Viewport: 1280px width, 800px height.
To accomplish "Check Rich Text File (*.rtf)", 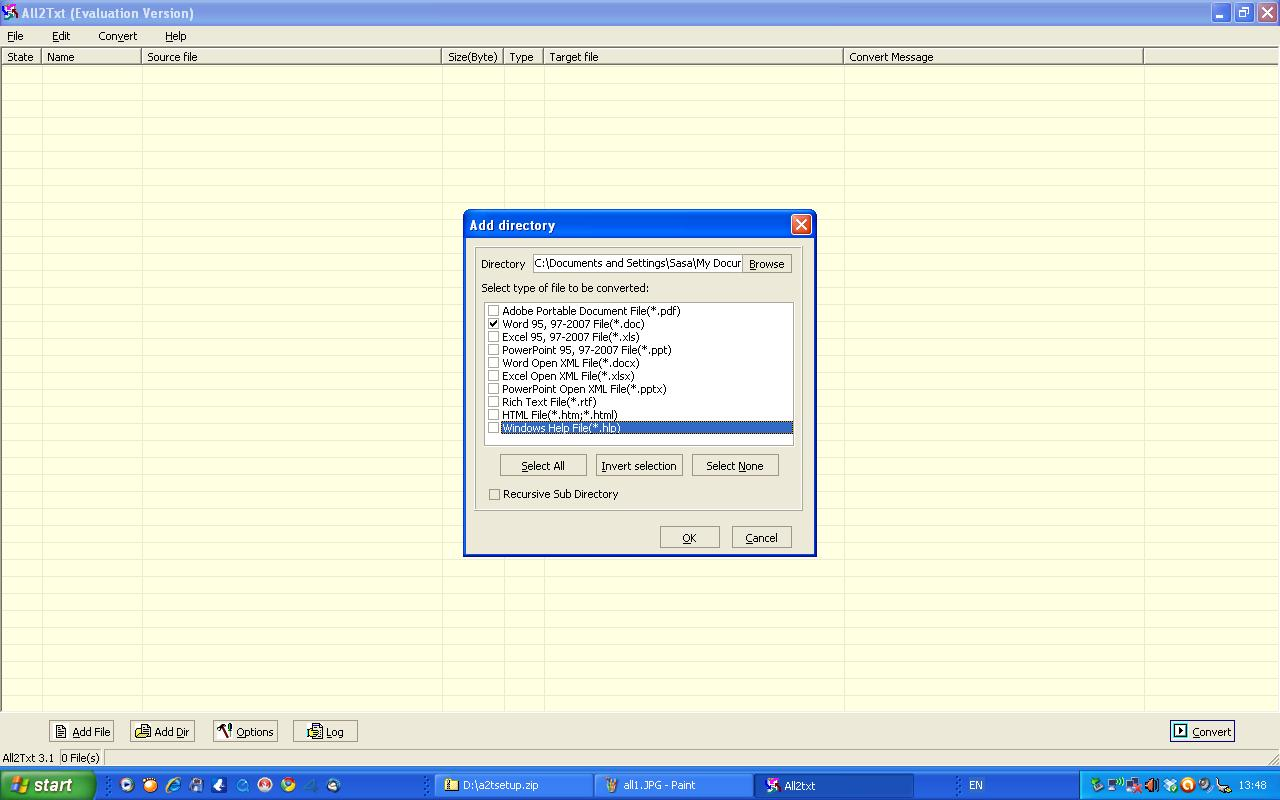I will pyautogui.click(x=493, y=402).
